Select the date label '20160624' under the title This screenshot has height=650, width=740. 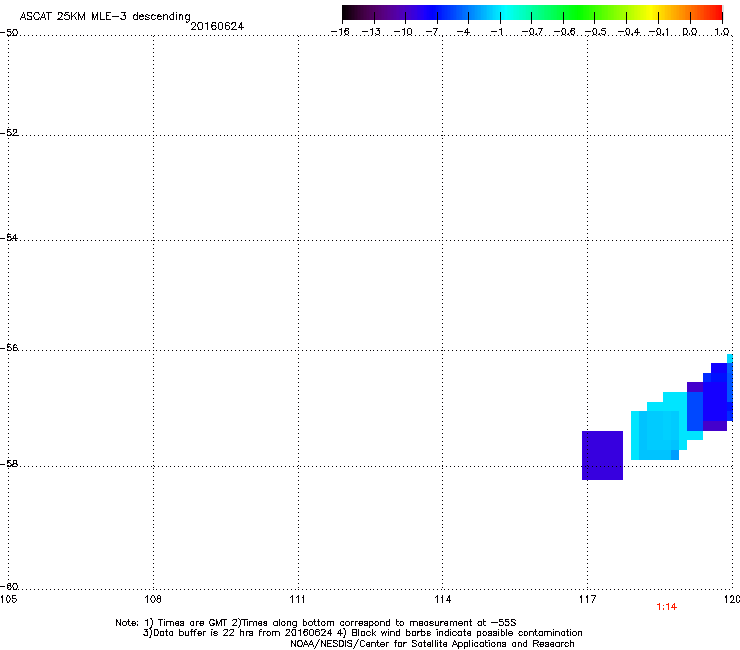click(x=217, y=26)
